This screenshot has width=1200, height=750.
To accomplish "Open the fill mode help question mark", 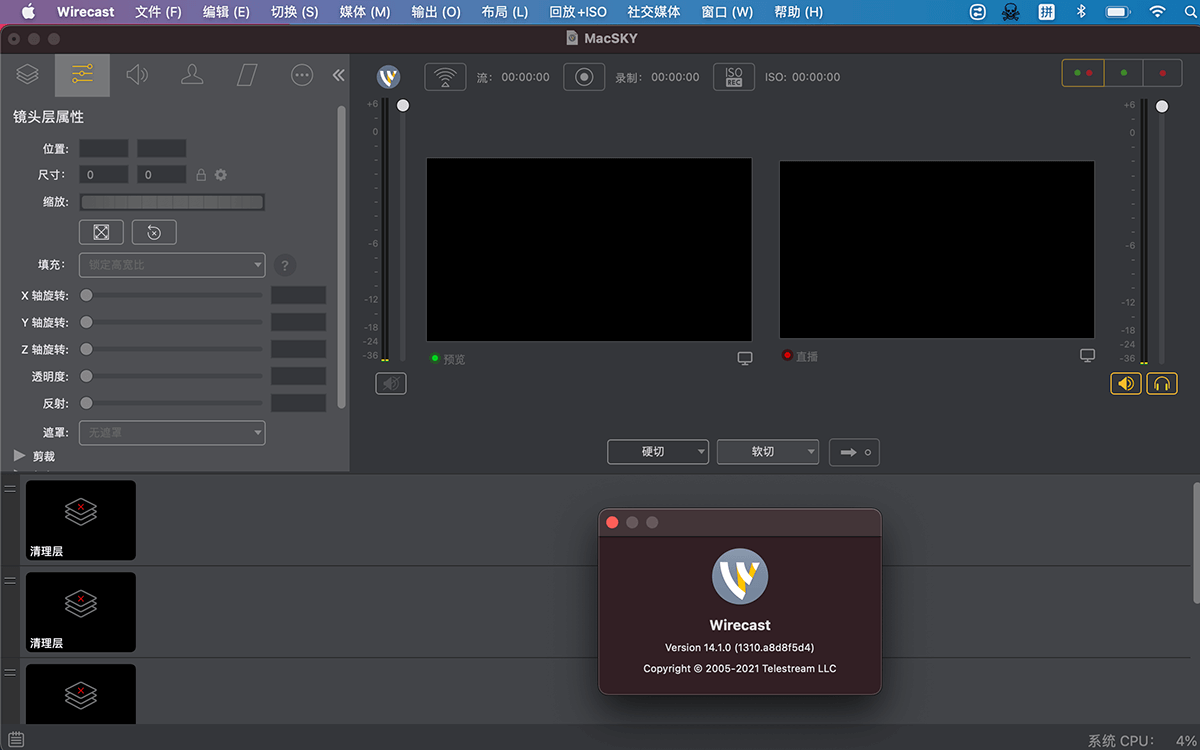I will [285, 265].
